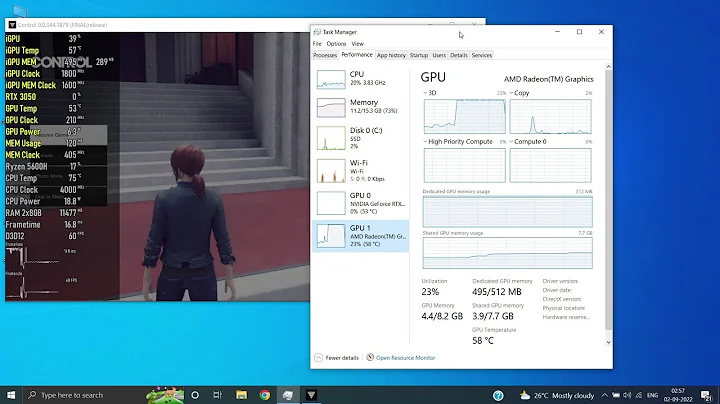720x404 pixels.
Task: Click the scrollbar up arrow in Task Manager
Action: tap(608, 67)
